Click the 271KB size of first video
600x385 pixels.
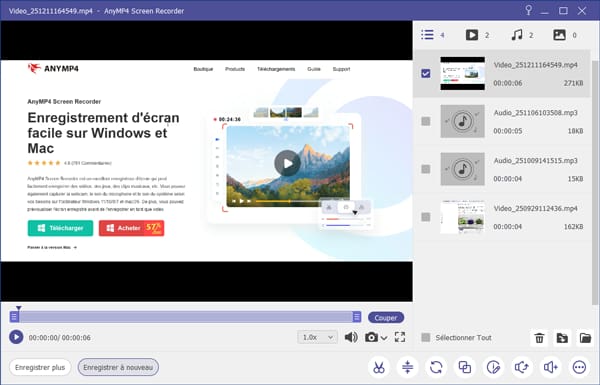pyautogui.click(x=573, y=83)
